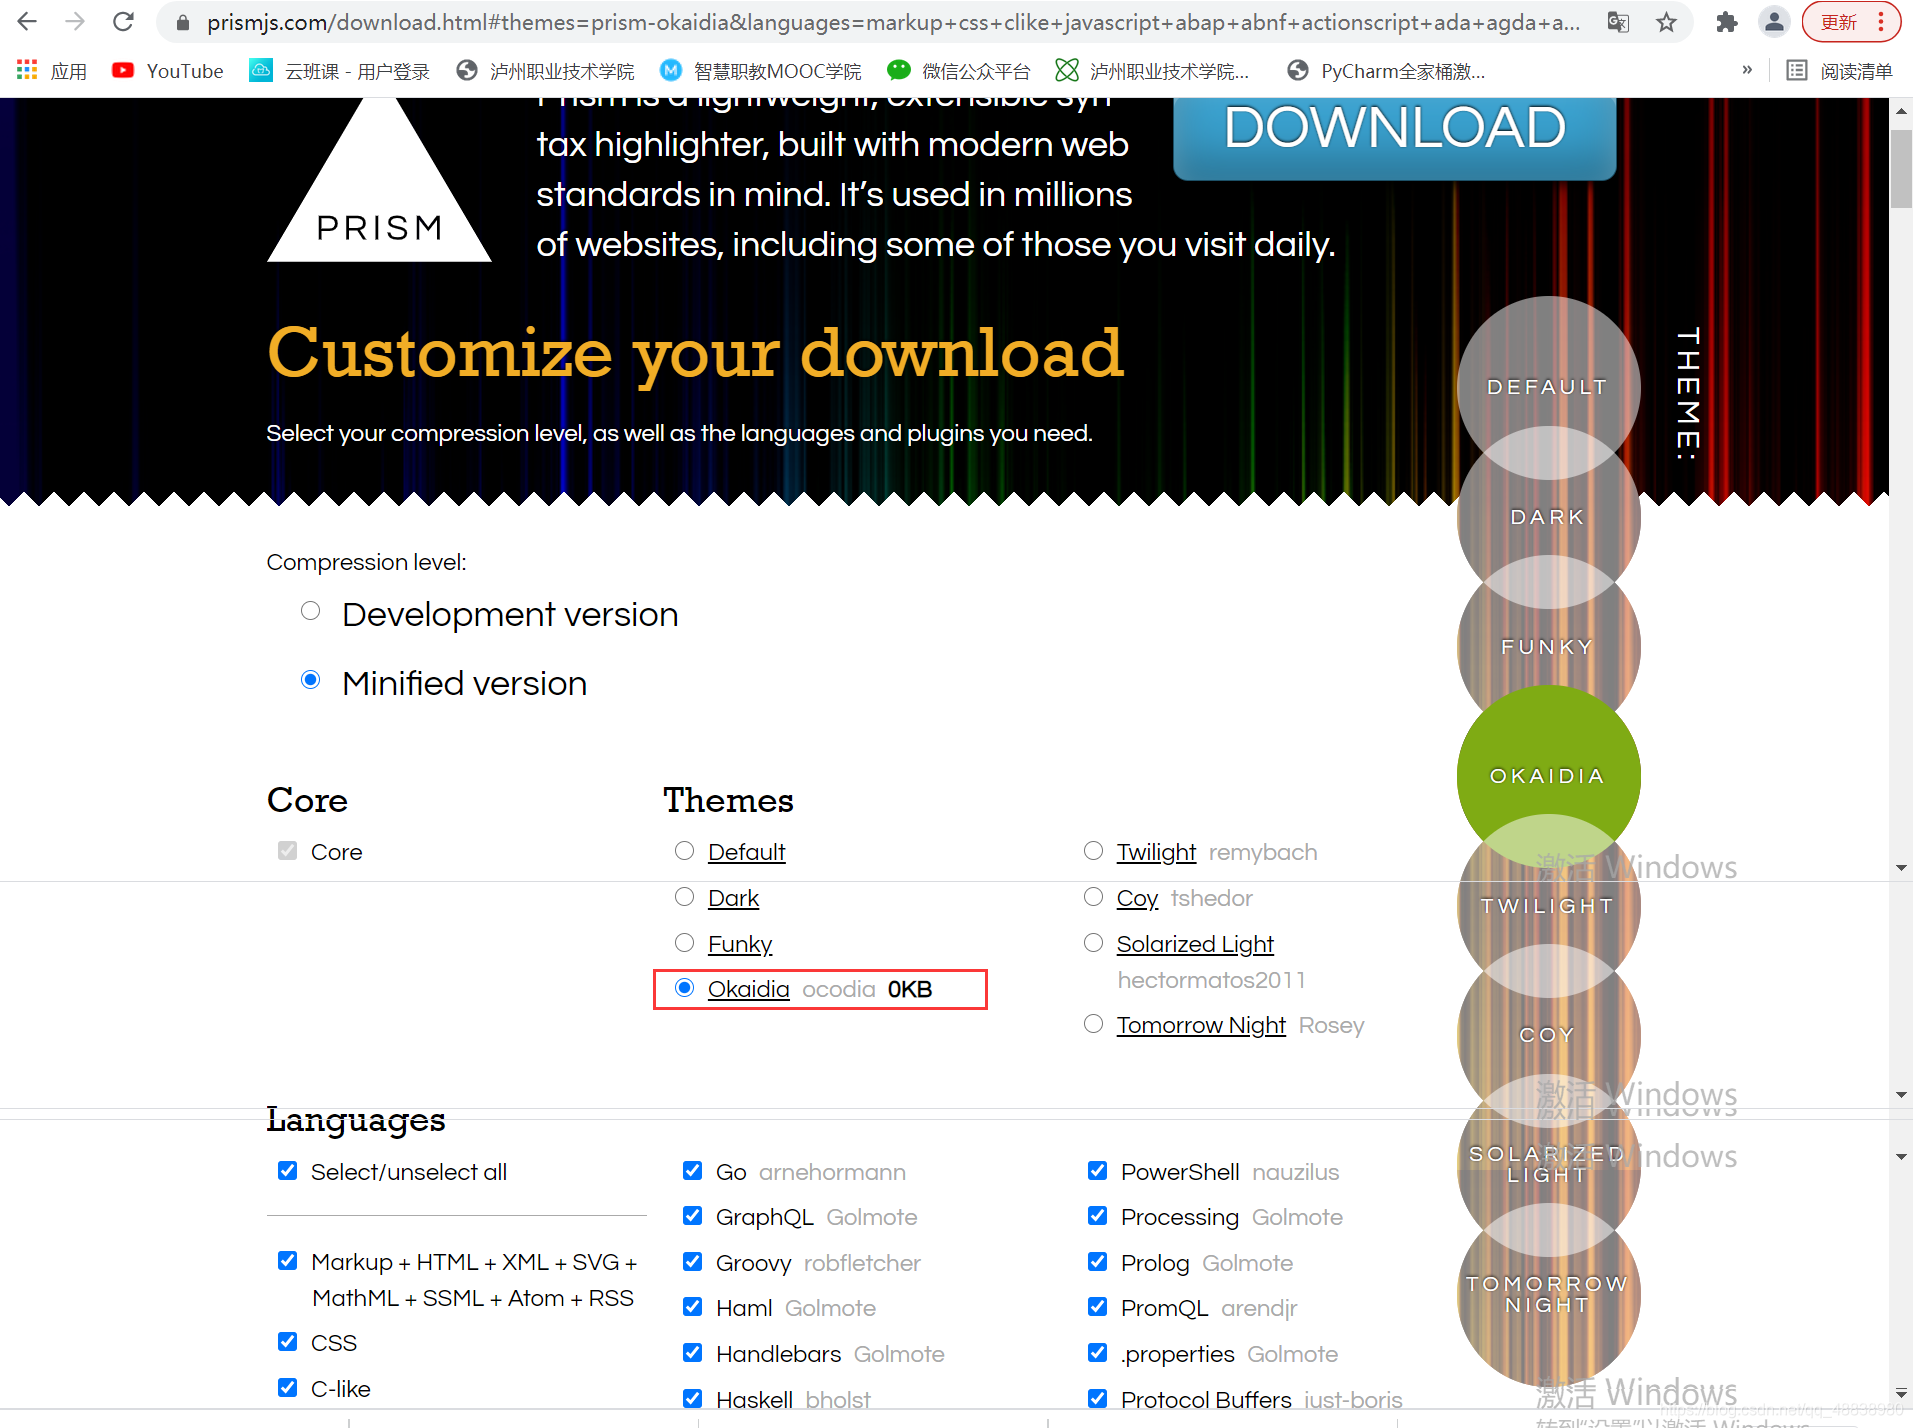Uncheck the C-like language checkbox

pos(288,1387)
